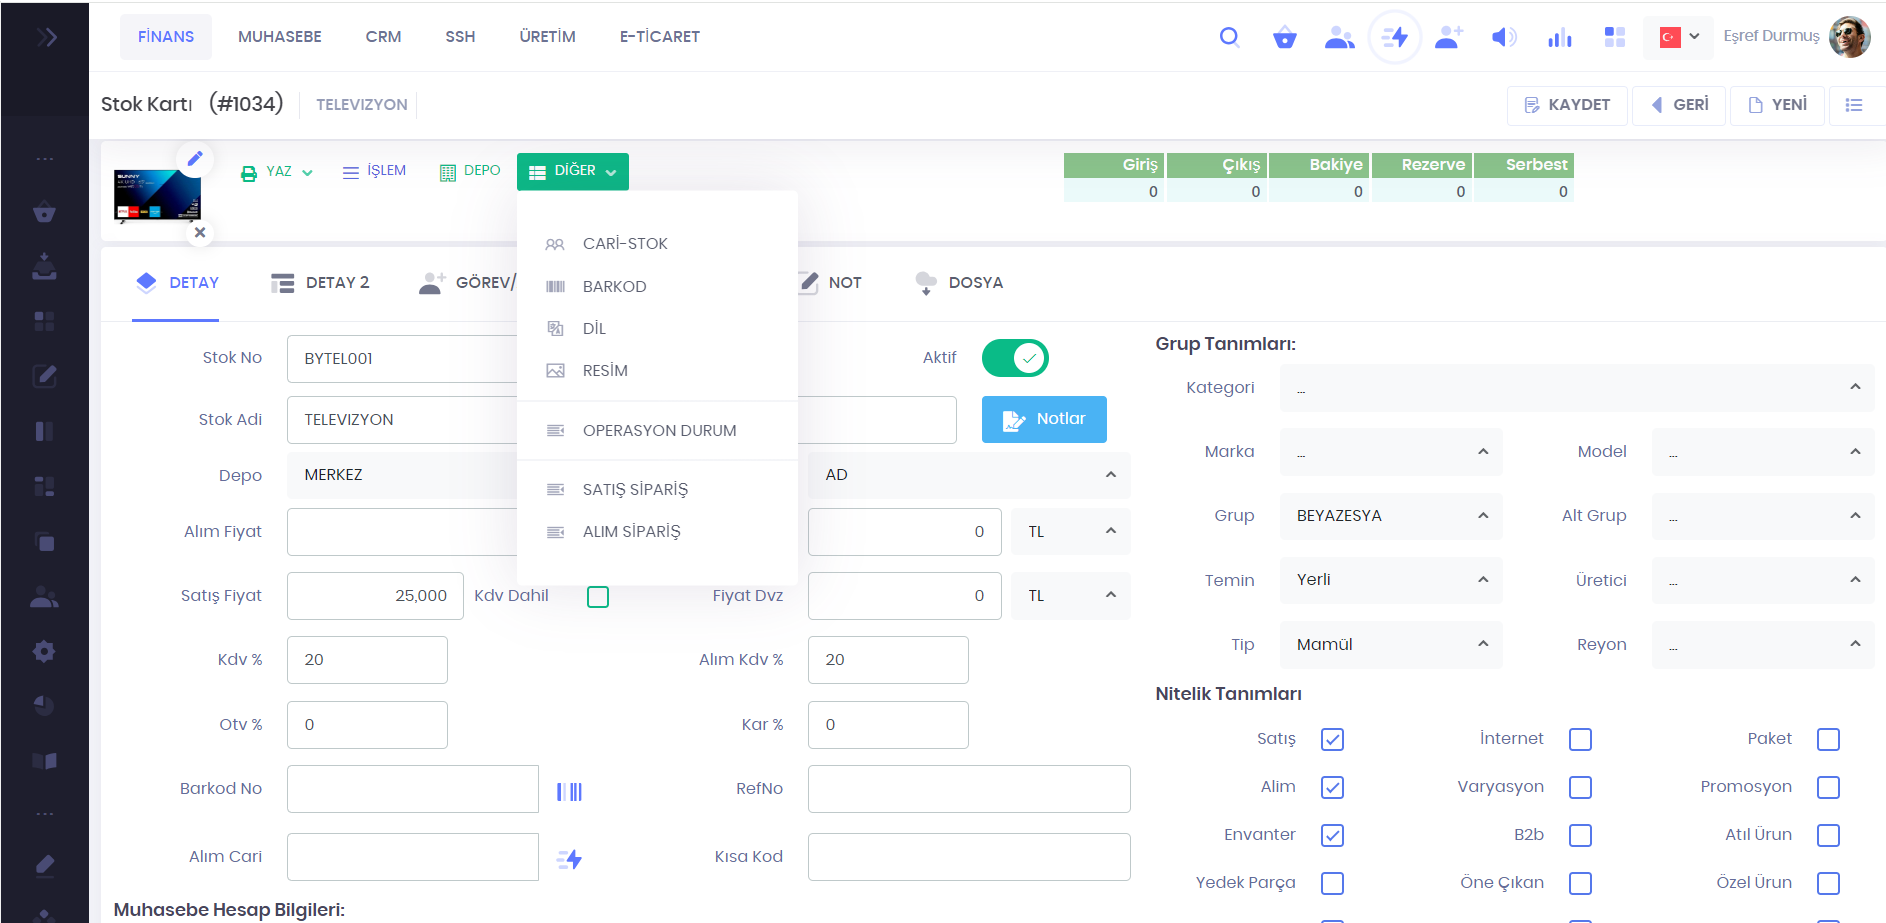Viewport: 1886px width, 923px height.
Task: Open the Tip dropdown showing Mamül
Action: 1390,645
